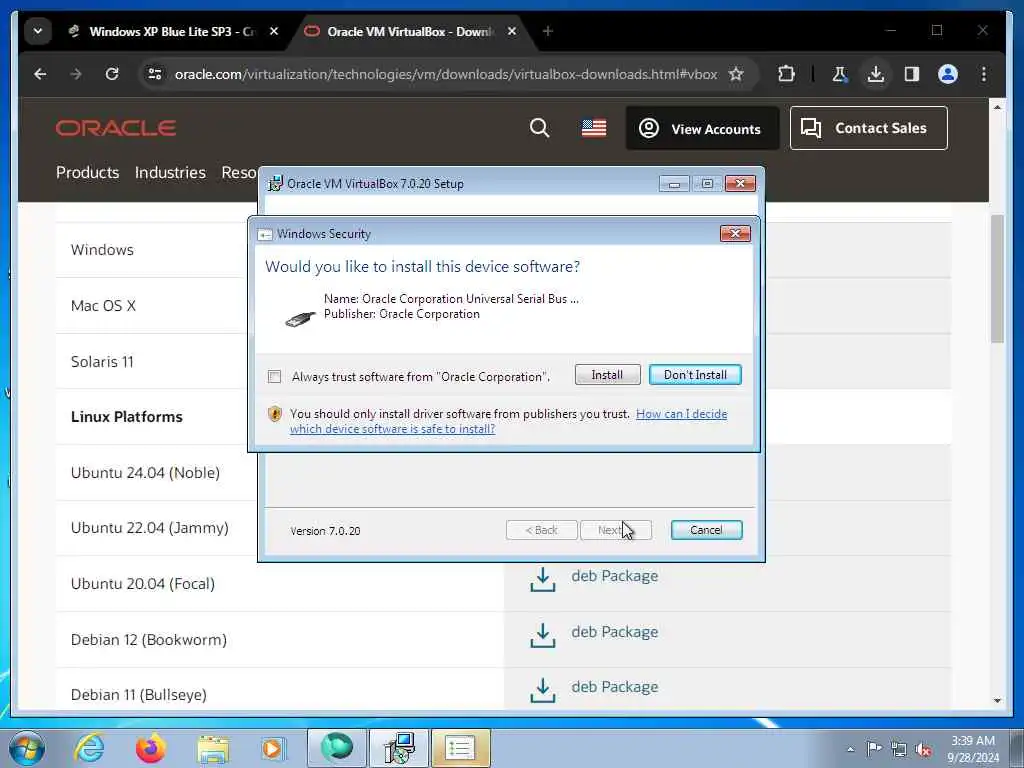The width and height of the screenshot is (1024, 768).
Task: Show hidden system tray icons
Action: click(x=850, y=749)
